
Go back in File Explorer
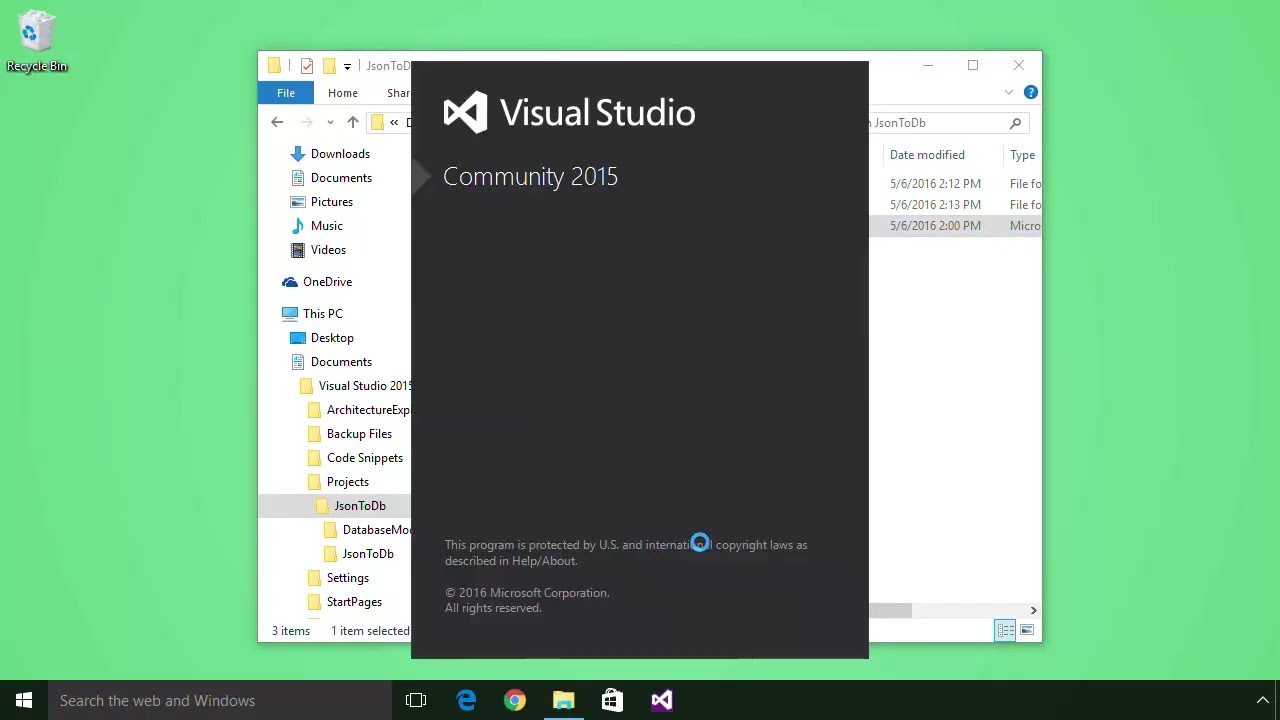[277, 122]
